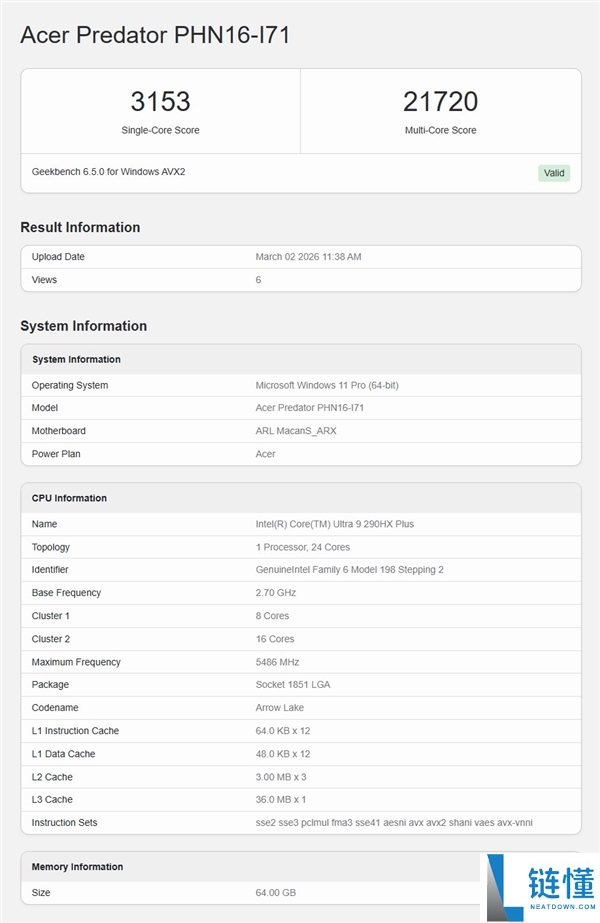This screenshot has height=923, width=600.
Task: Click the Single-Core Score label
Action: 160,130
